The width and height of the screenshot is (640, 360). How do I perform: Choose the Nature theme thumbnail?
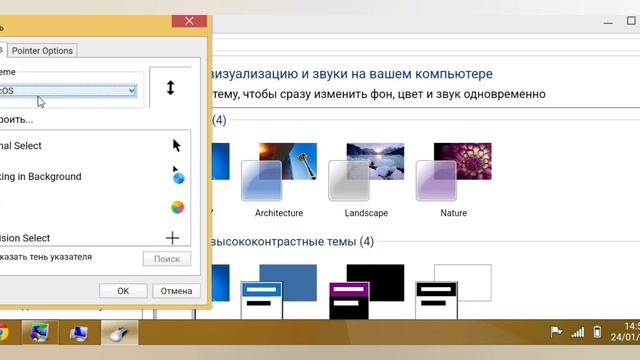pyautogui.click(x=453, y=171)
